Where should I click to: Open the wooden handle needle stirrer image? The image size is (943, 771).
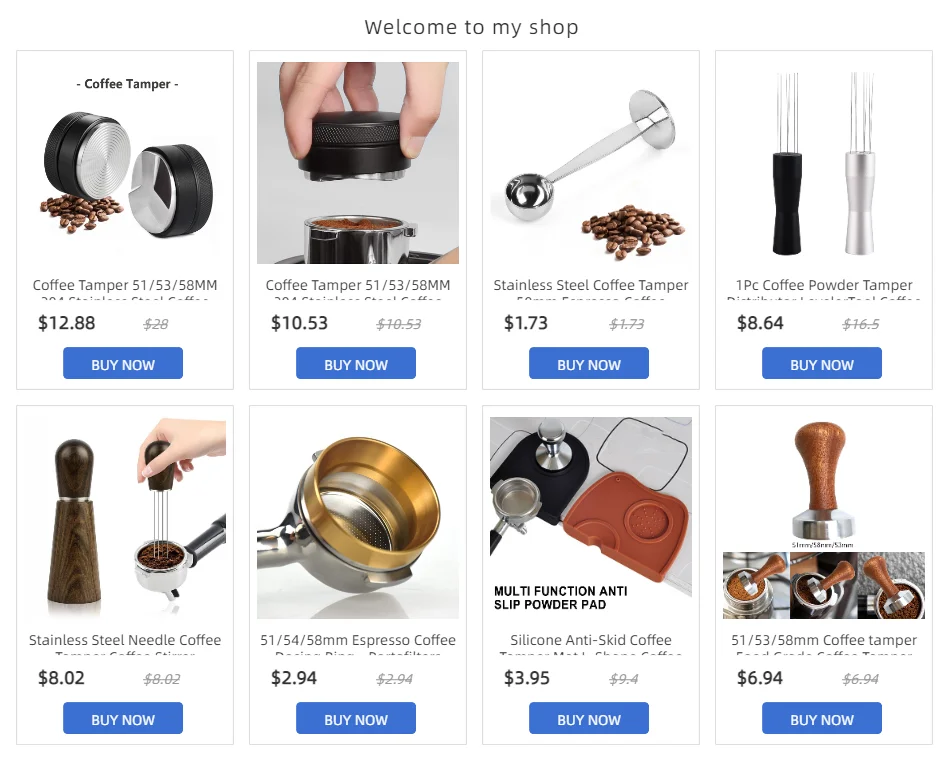(x=125, y=518)
